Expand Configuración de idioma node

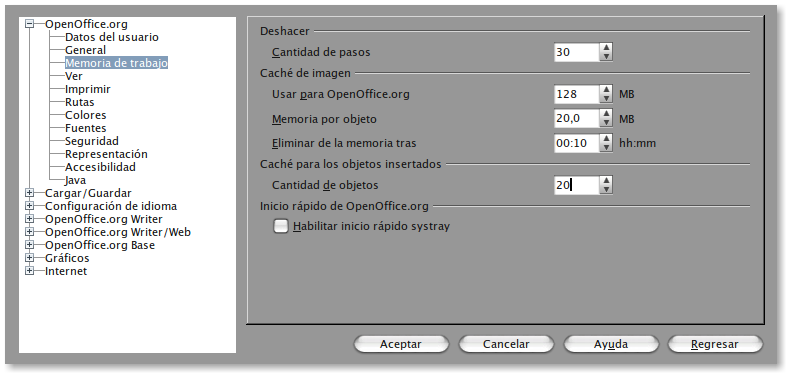(30, 206)
